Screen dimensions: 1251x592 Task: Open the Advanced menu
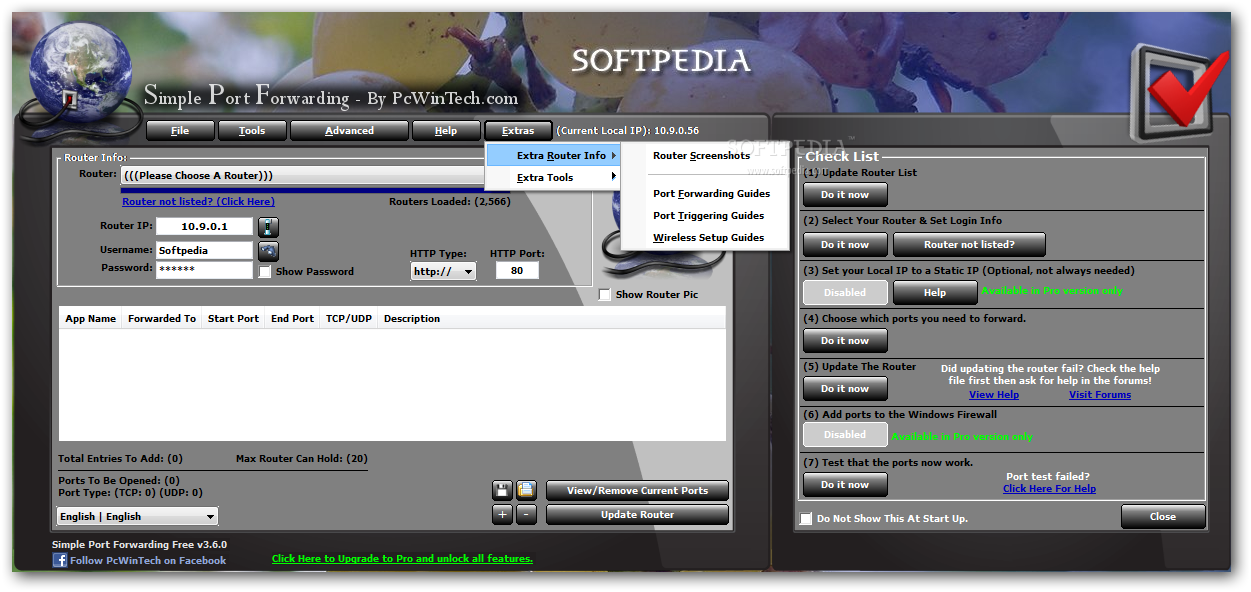[x=349, y=130]
